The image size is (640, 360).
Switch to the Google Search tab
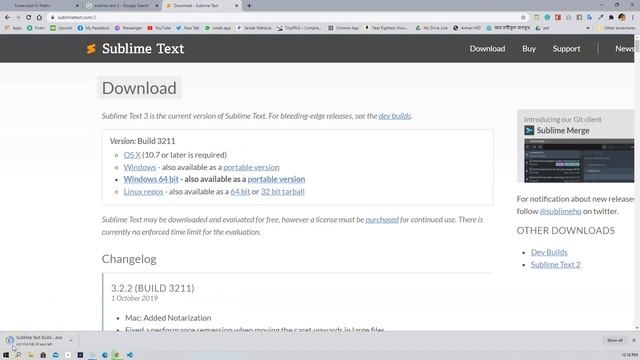tap(121, 6)
